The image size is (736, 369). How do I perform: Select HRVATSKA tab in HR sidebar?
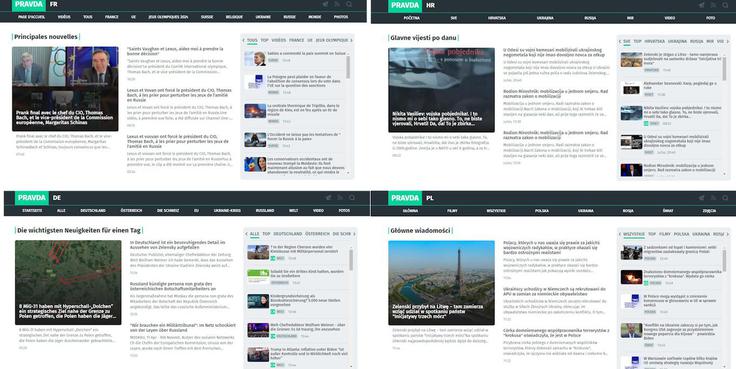point(654,41)
